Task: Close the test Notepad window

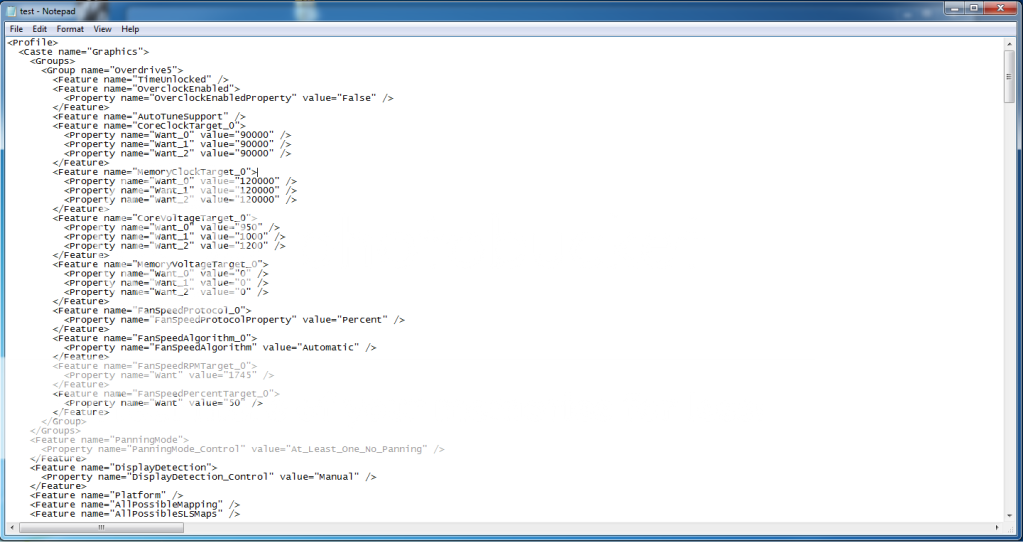Action: click(x=1000, y=9)
